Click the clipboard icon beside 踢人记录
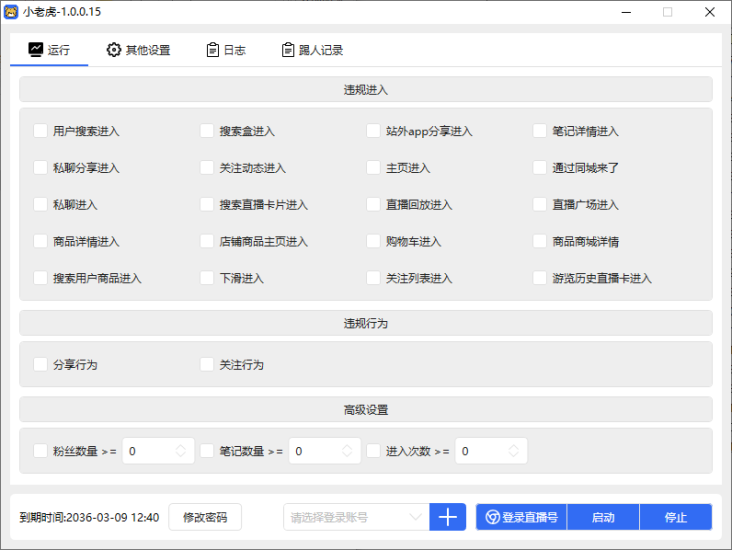 [x=288, y=49]
